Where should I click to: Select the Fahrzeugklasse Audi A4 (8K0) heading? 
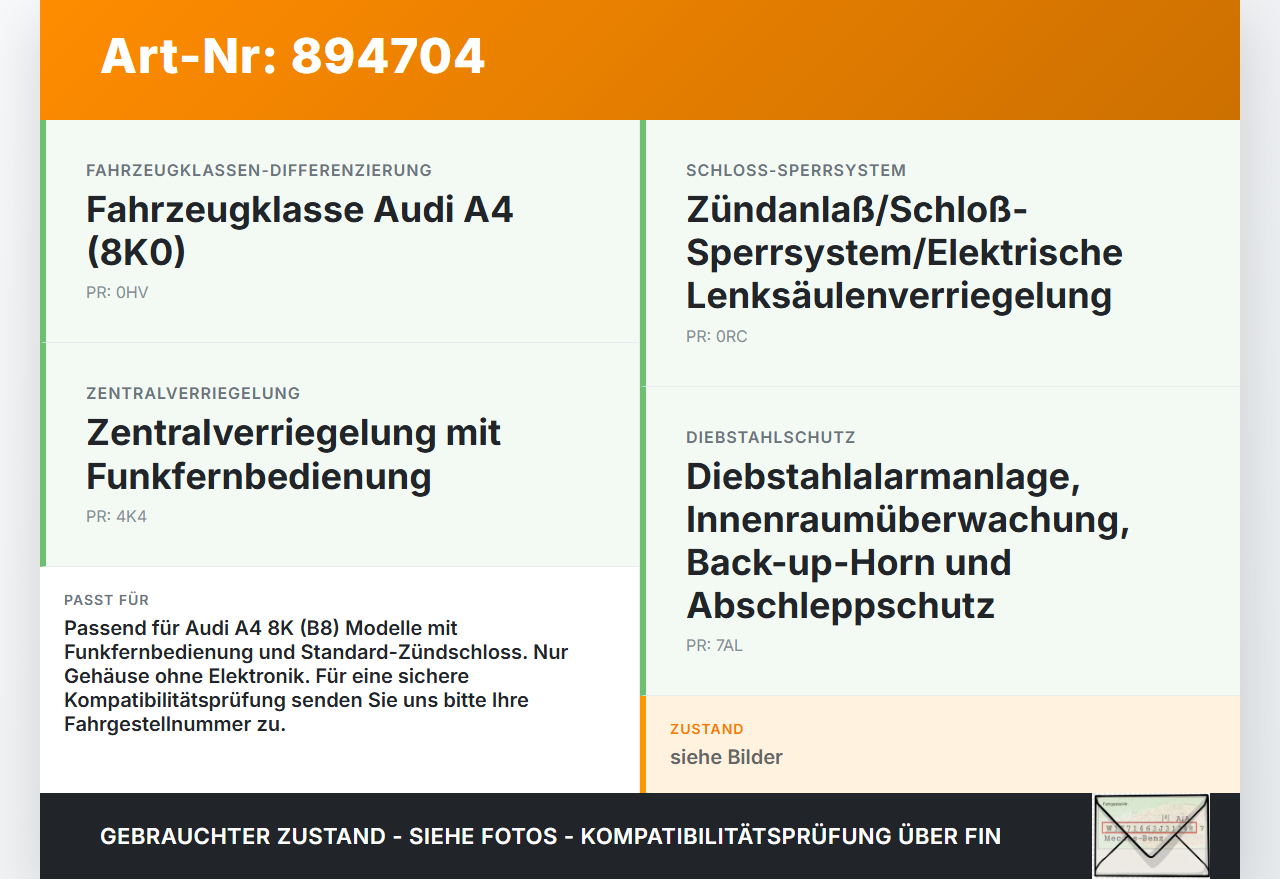pos(300,231)
